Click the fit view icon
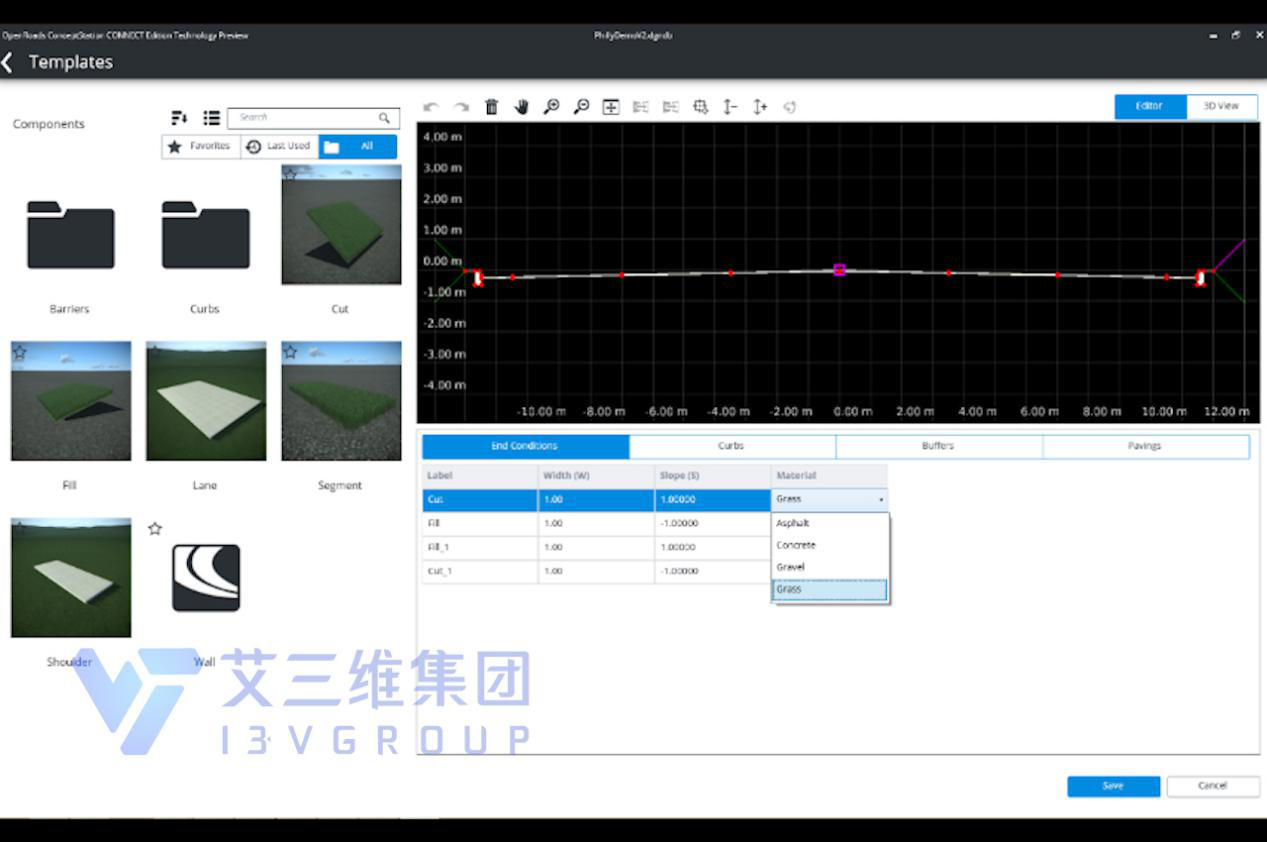Image resolution: width=1267 pixels, height=842 pixels. click(x=611, y=107)
